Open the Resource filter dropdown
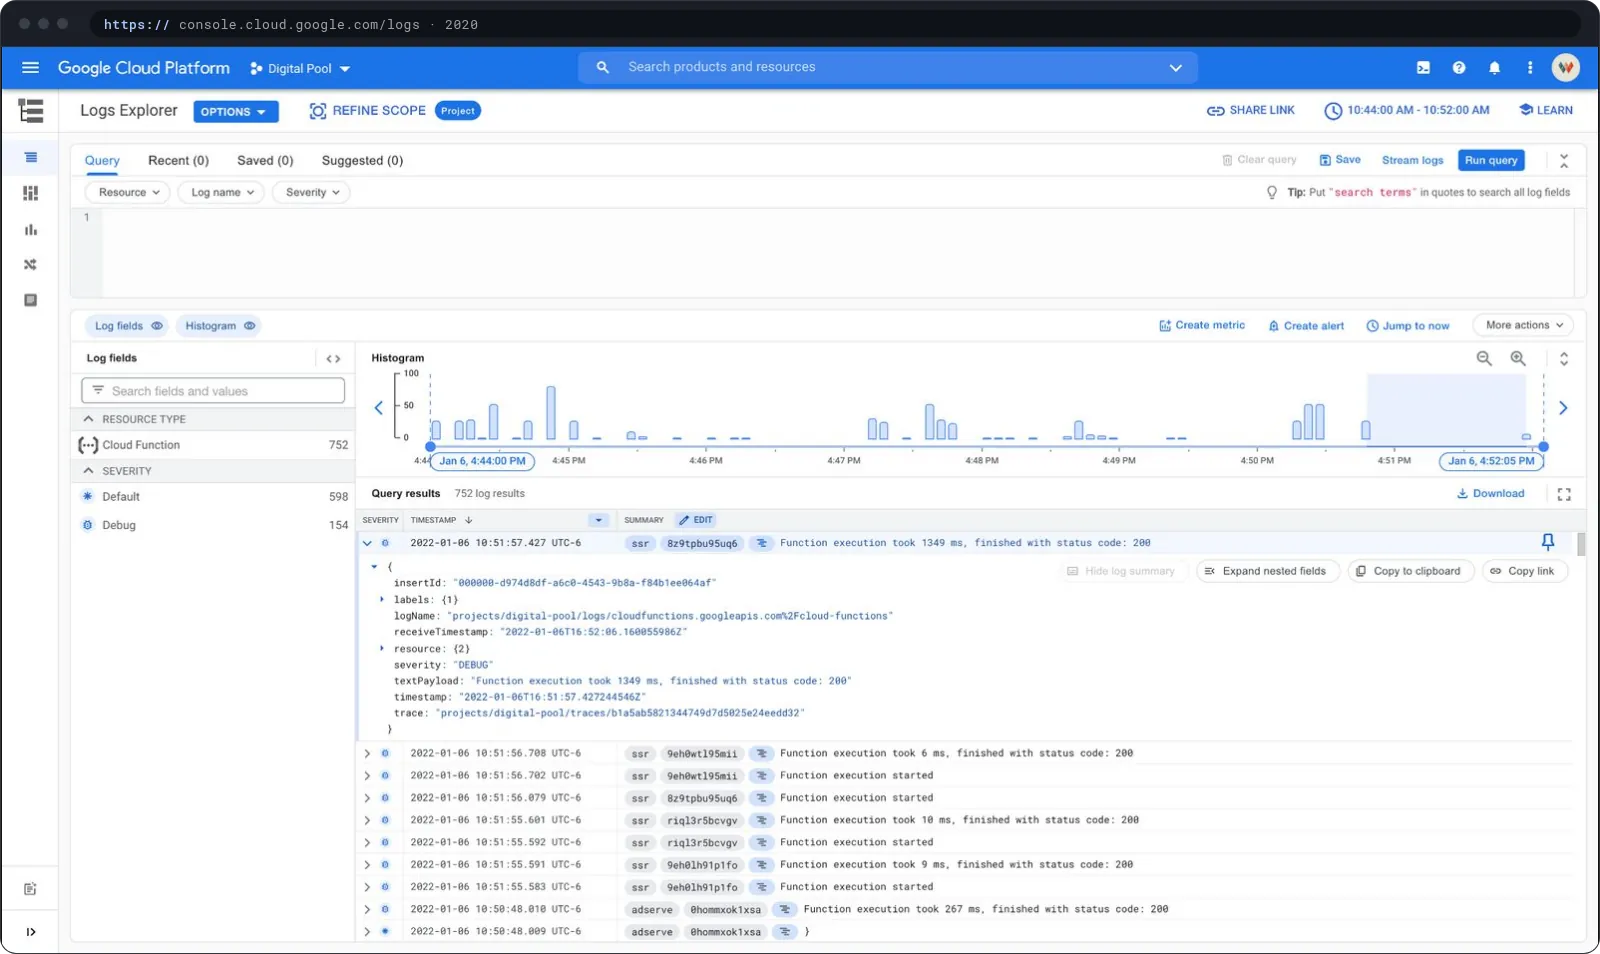Image resolution: width=1600 pixels, height=954 pixels. tap(129, 192)
